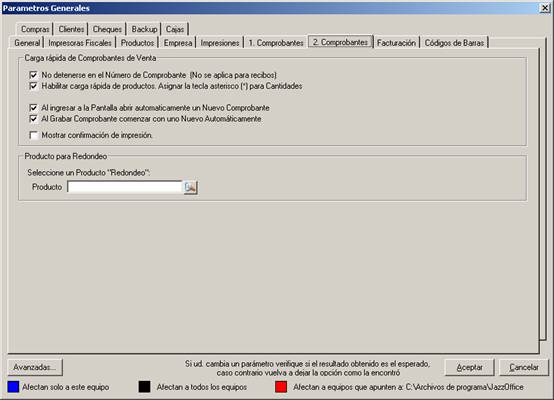The image size is (554, 400).
Task: Click the black legend color square
Action: click(145, 387)
